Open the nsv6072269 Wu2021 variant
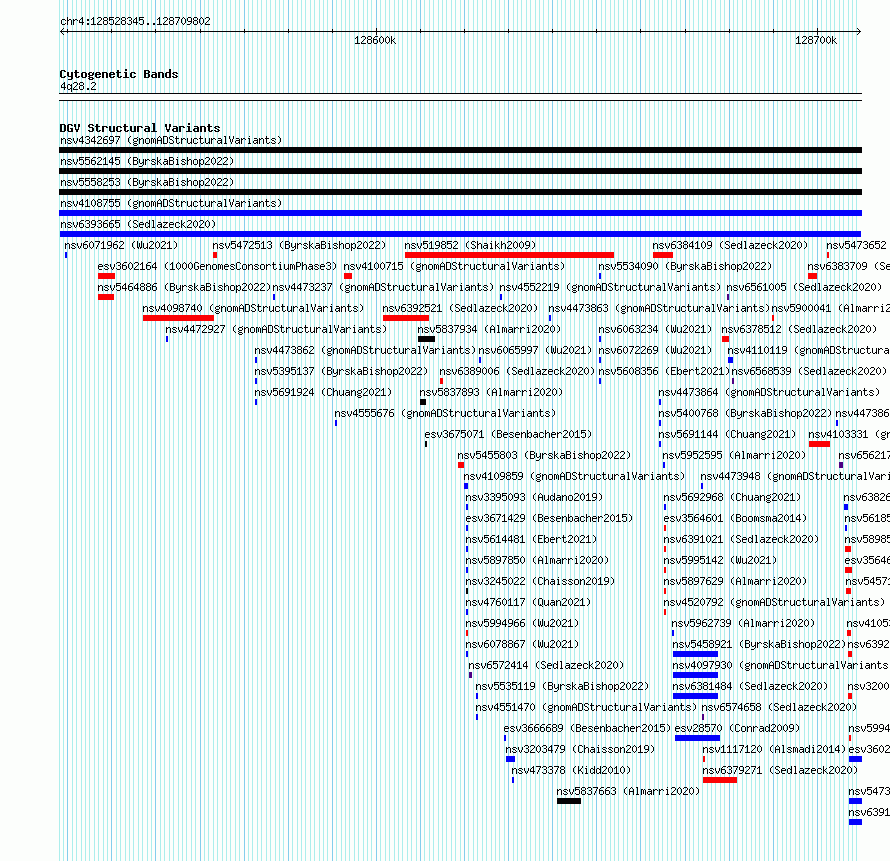Viewport: 890px width, 861px height. (x=655, y=350)
